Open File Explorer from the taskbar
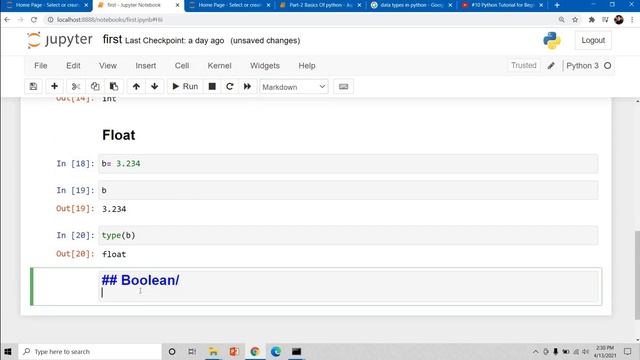 213,351
